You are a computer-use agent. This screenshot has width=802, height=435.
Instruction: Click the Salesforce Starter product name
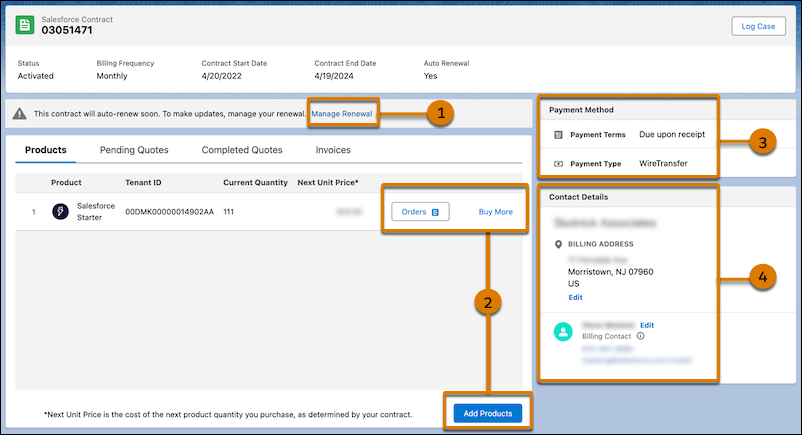click(96, 211)
